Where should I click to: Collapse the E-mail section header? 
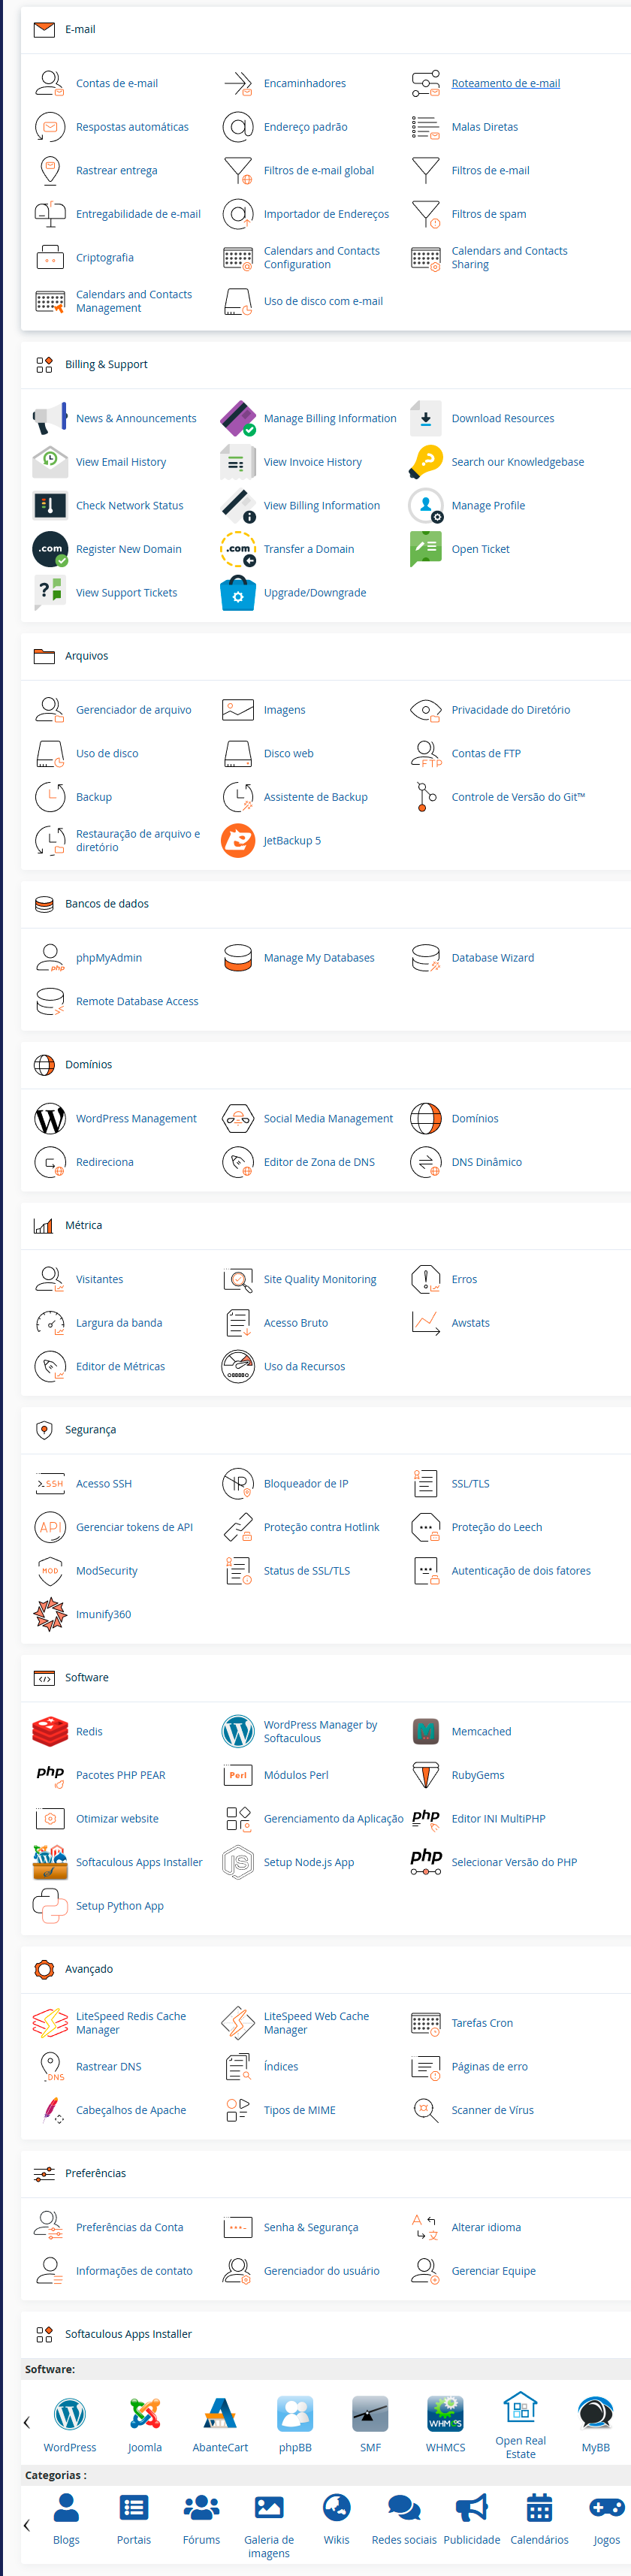(80, 29)
